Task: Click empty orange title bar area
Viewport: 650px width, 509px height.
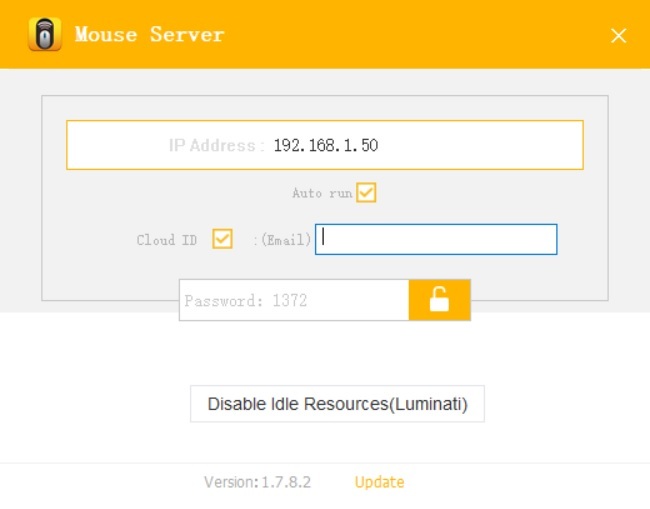Action: click(420, 35)
